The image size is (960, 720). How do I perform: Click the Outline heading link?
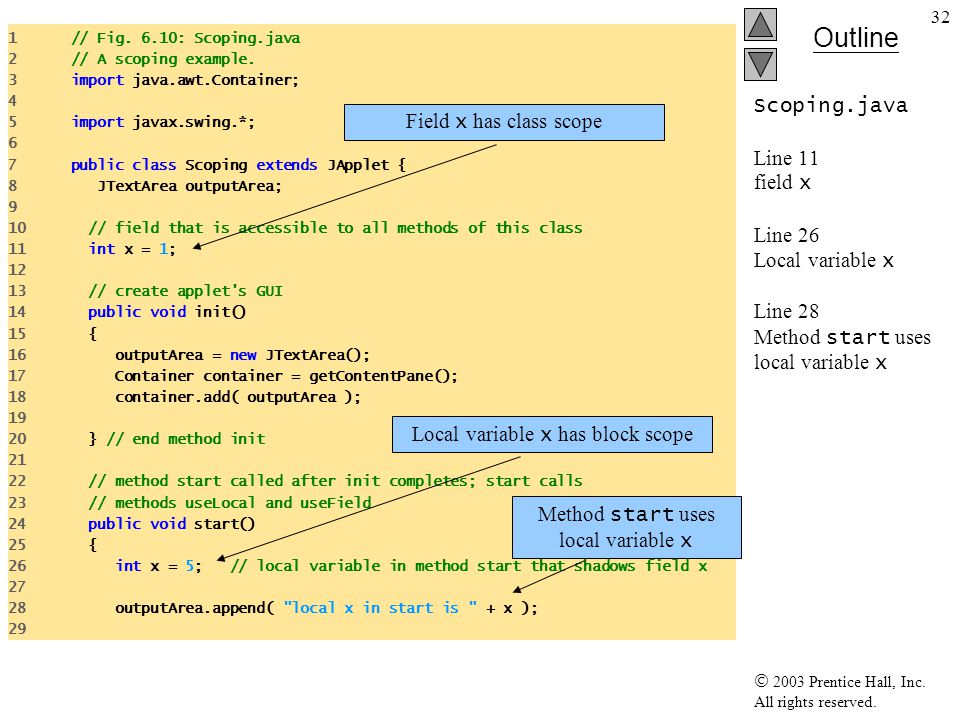[855, 38]
